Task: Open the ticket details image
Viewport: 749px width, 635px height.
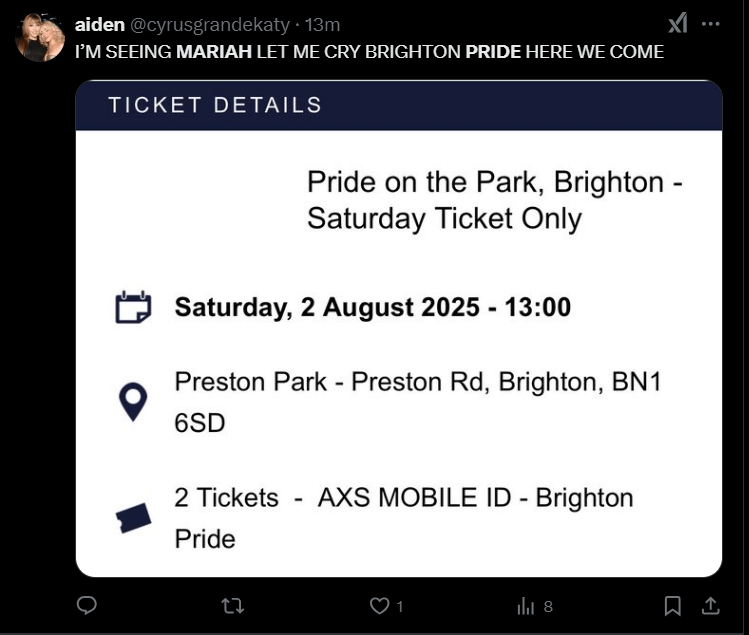Action: [399, 329]
